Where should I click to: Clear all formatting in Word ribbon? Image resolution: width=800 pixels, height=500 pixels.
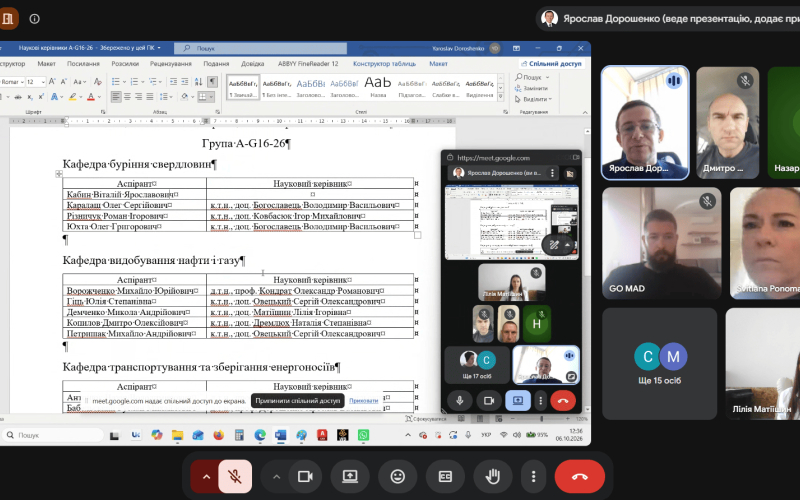[x=98, y=82]
